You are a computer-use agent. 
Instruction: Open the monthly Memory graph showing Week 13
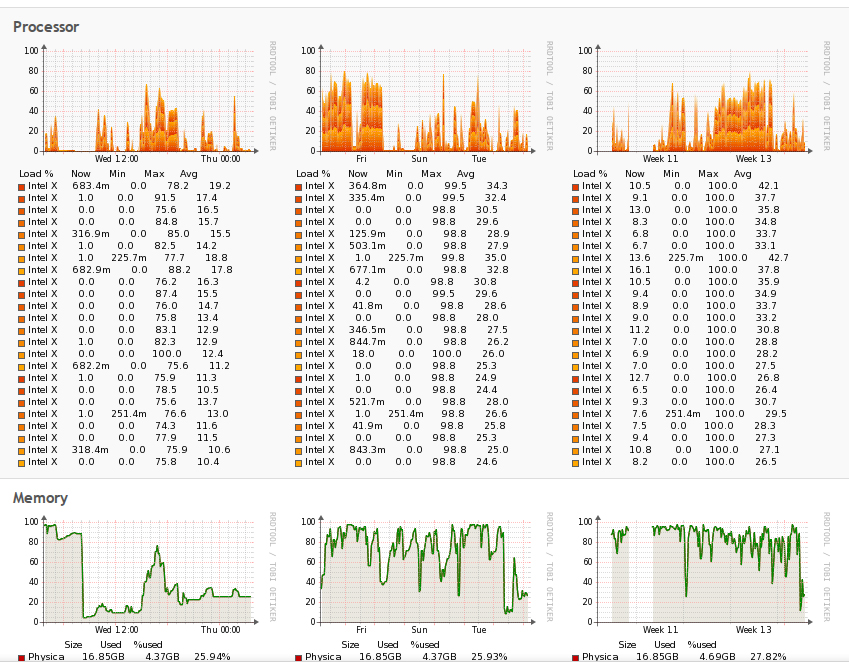click(x=698, y=571)
